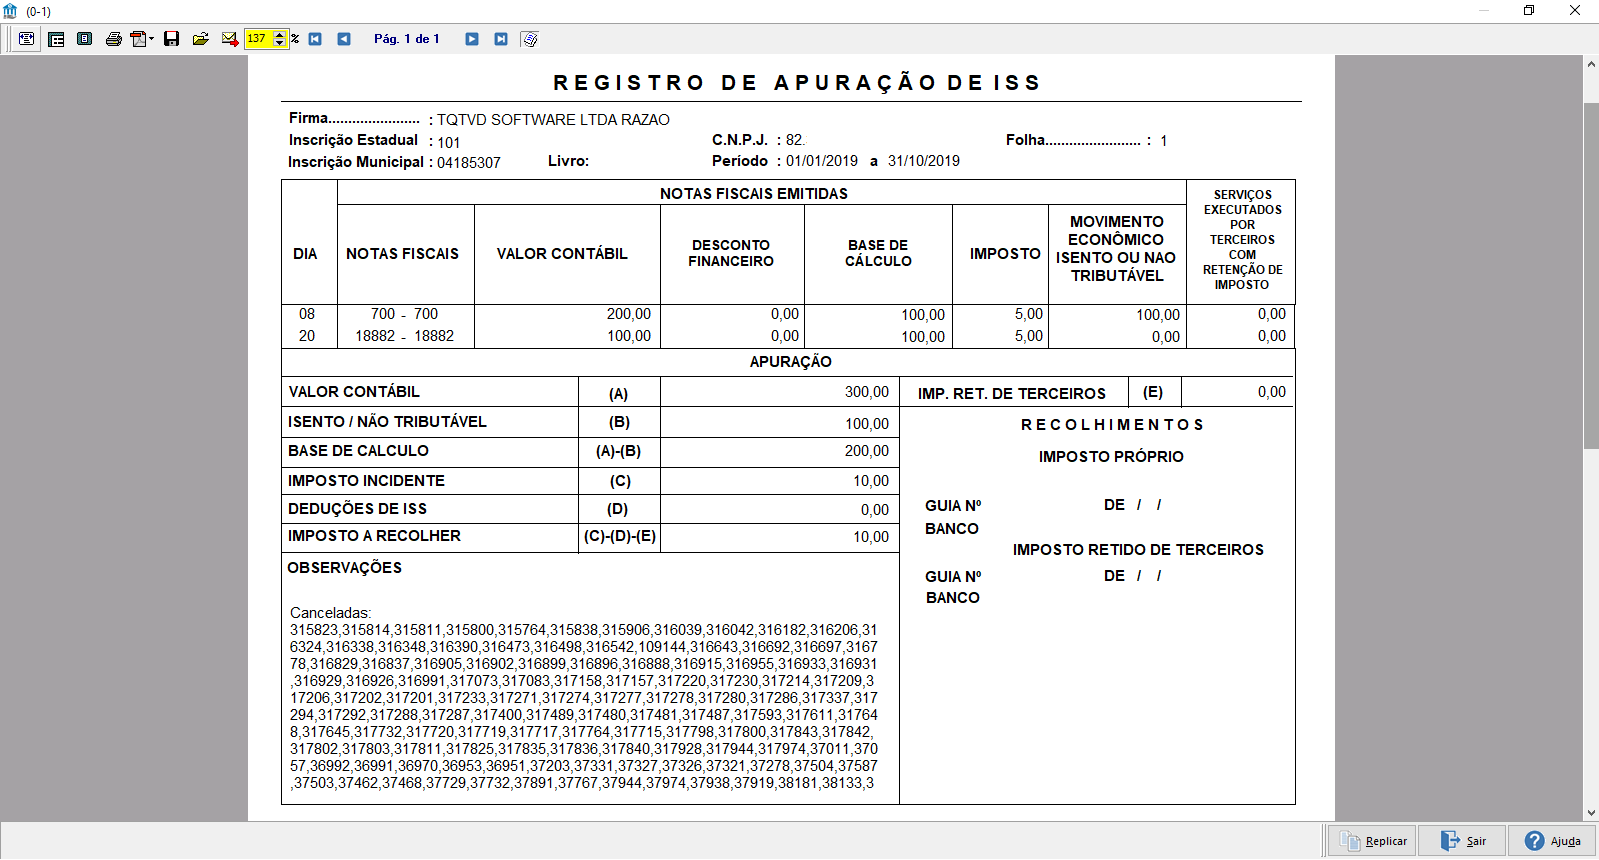Restore the window using title bar button
1599x860 pixels.
coord(1529,10)
